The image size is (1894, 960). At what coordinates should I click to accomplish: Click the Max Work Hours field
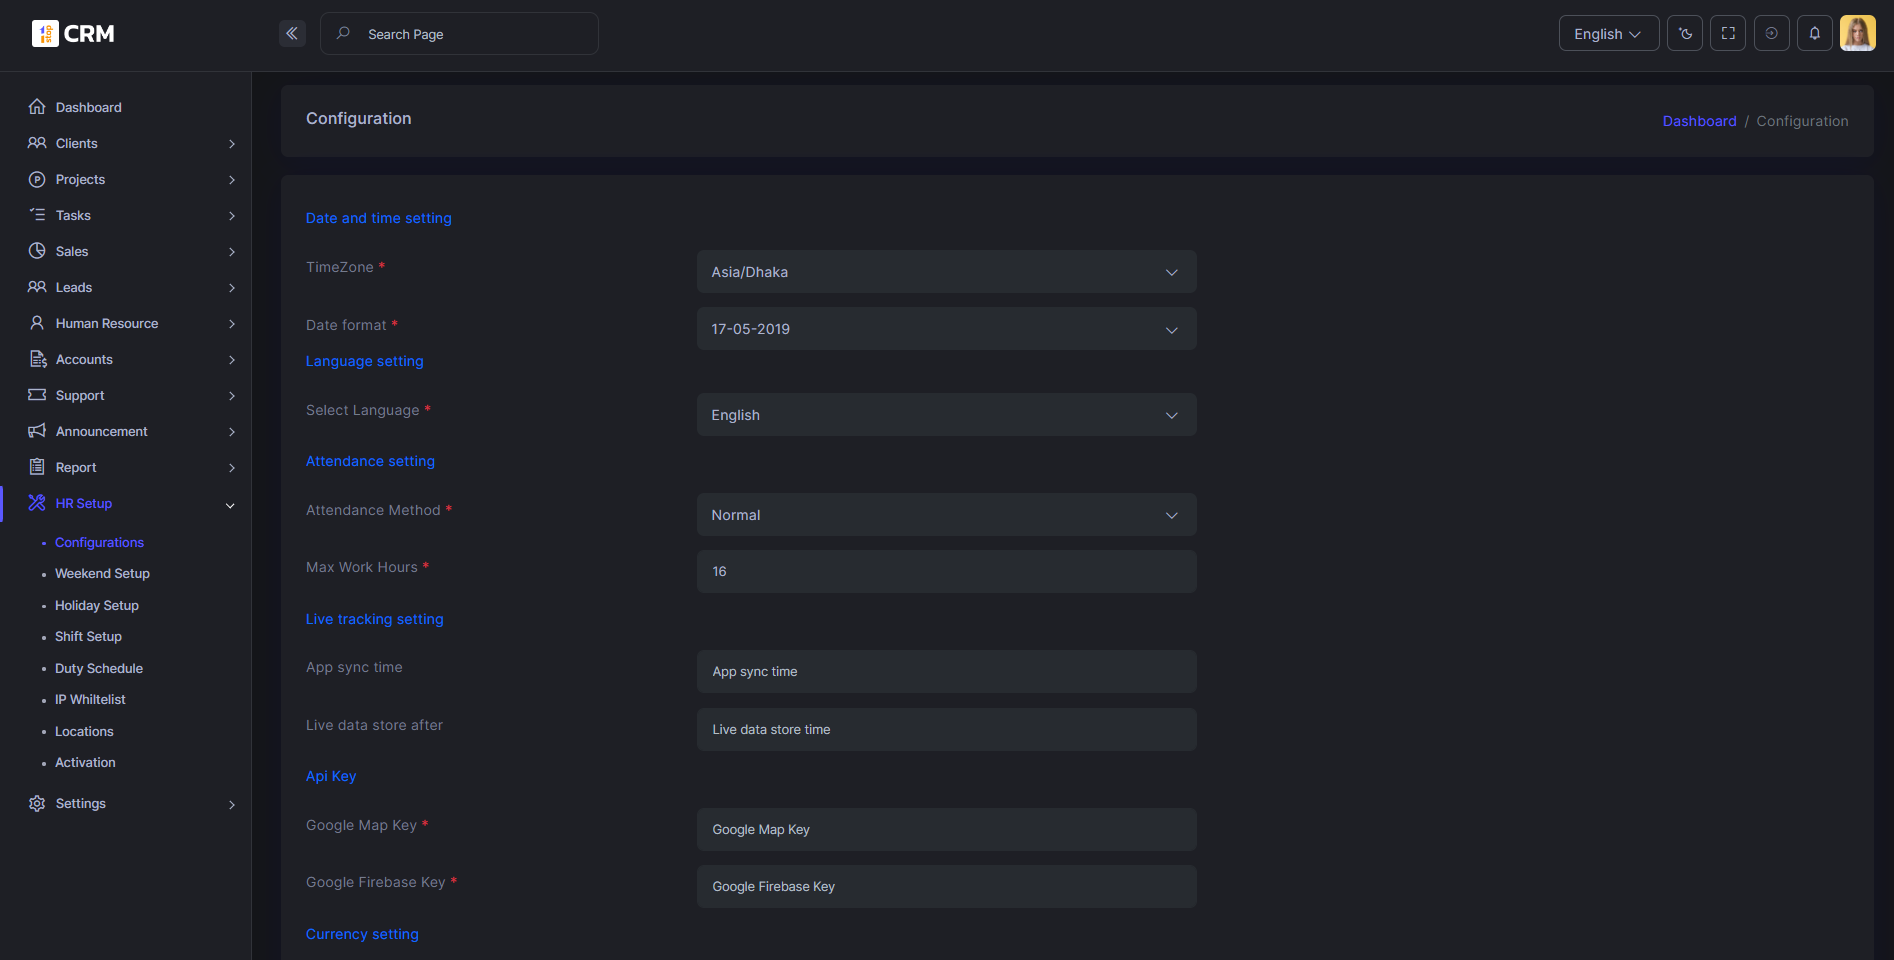(946, 572)
